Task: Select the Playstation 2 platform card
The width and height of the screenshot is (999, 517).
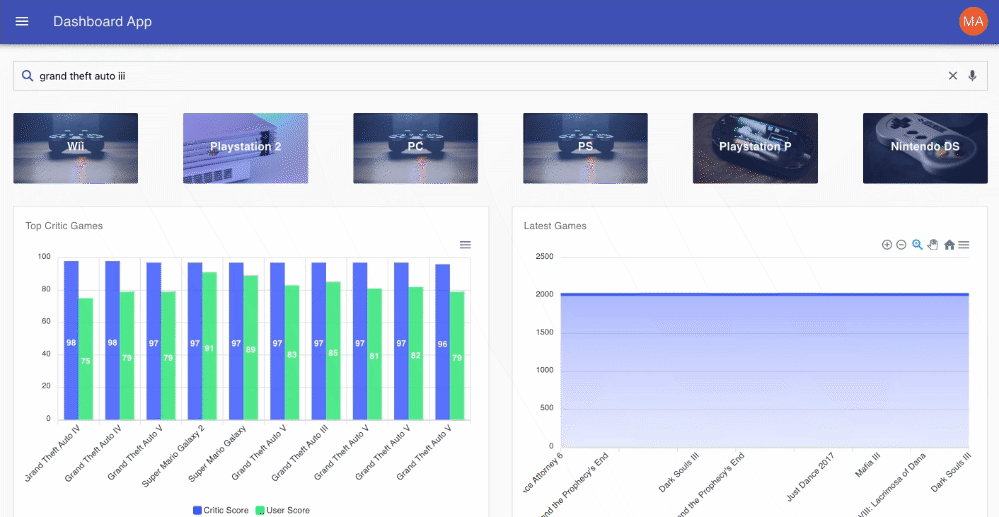Action: [x=245, y=149]
